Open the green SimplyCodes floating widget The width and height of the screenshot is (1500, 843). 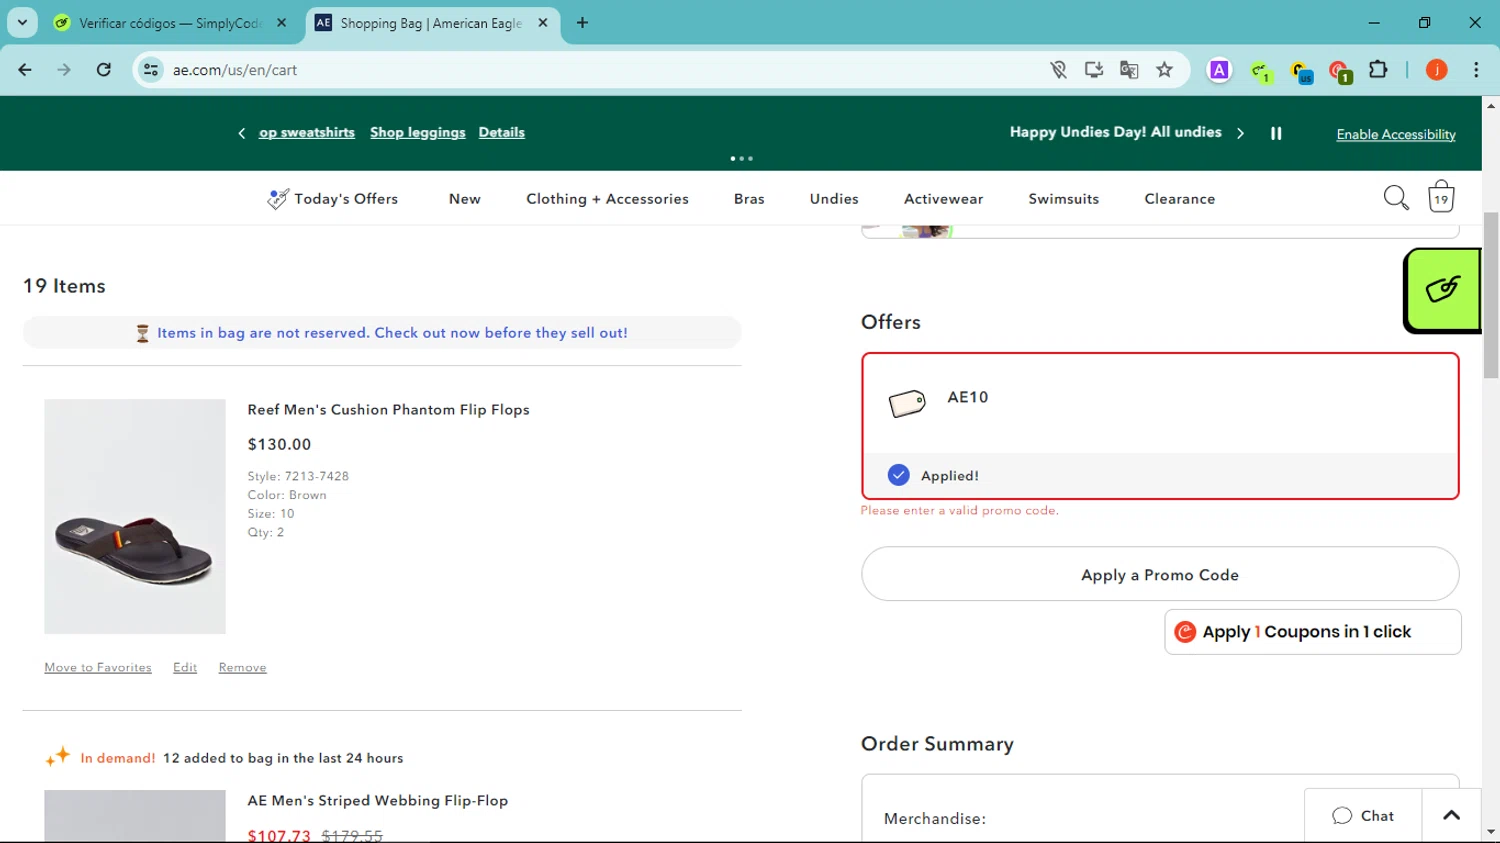(1442, 290)
